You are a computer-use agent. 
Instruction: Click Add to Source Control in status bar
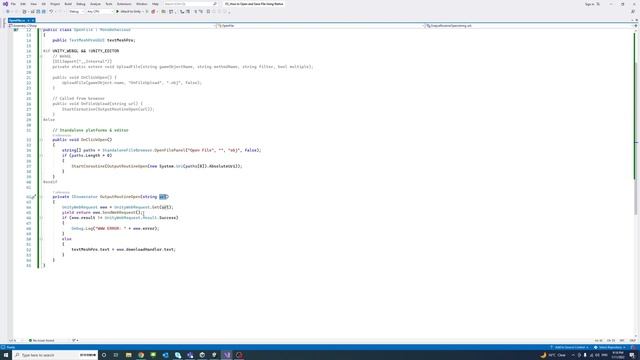click(x=569, y=347)
